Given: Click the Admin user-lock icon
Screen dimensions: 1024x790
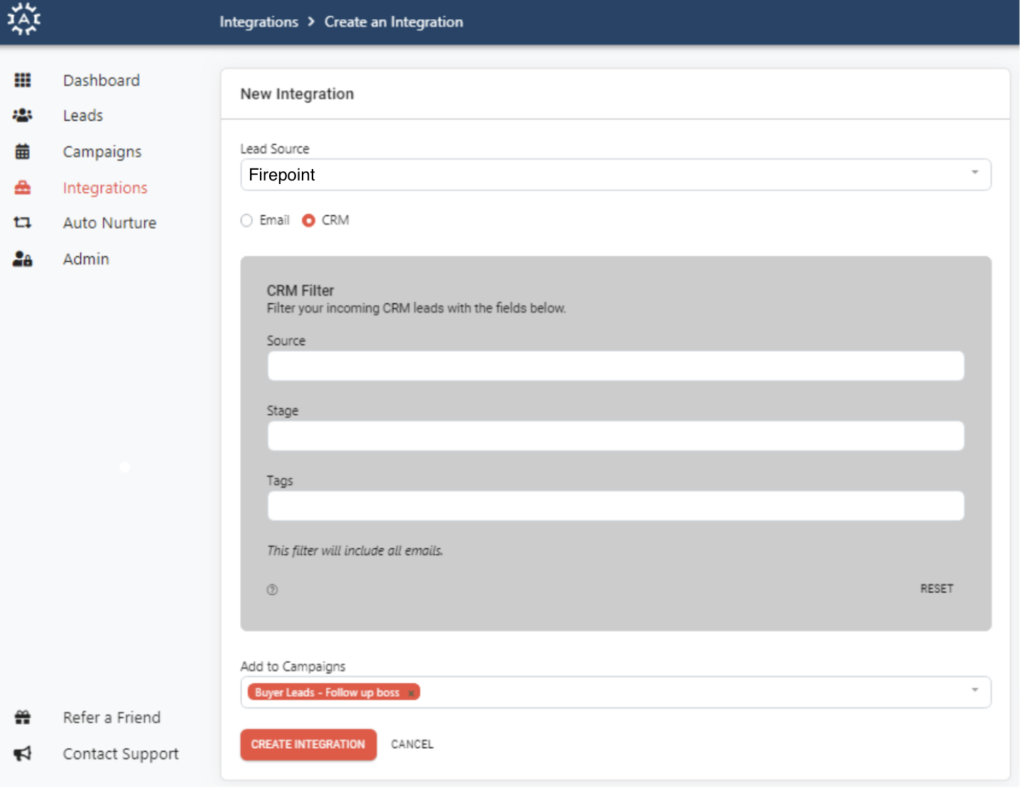Looking at the screenshot, I should 23,259.
